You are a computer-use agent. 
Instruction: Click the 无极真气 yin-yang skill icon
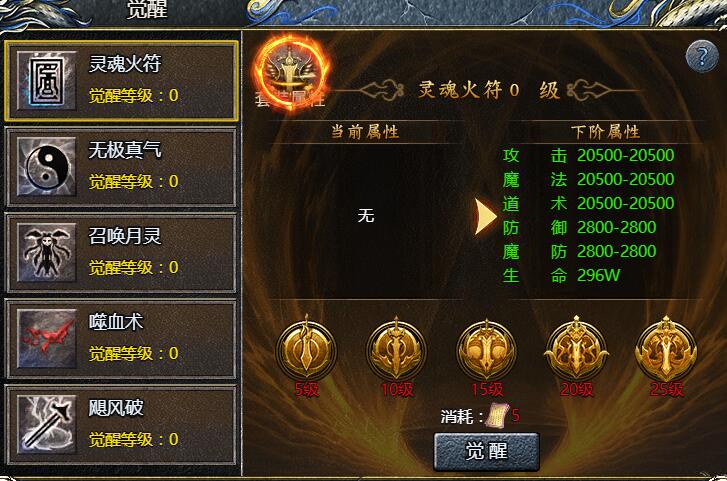[46, 167]
